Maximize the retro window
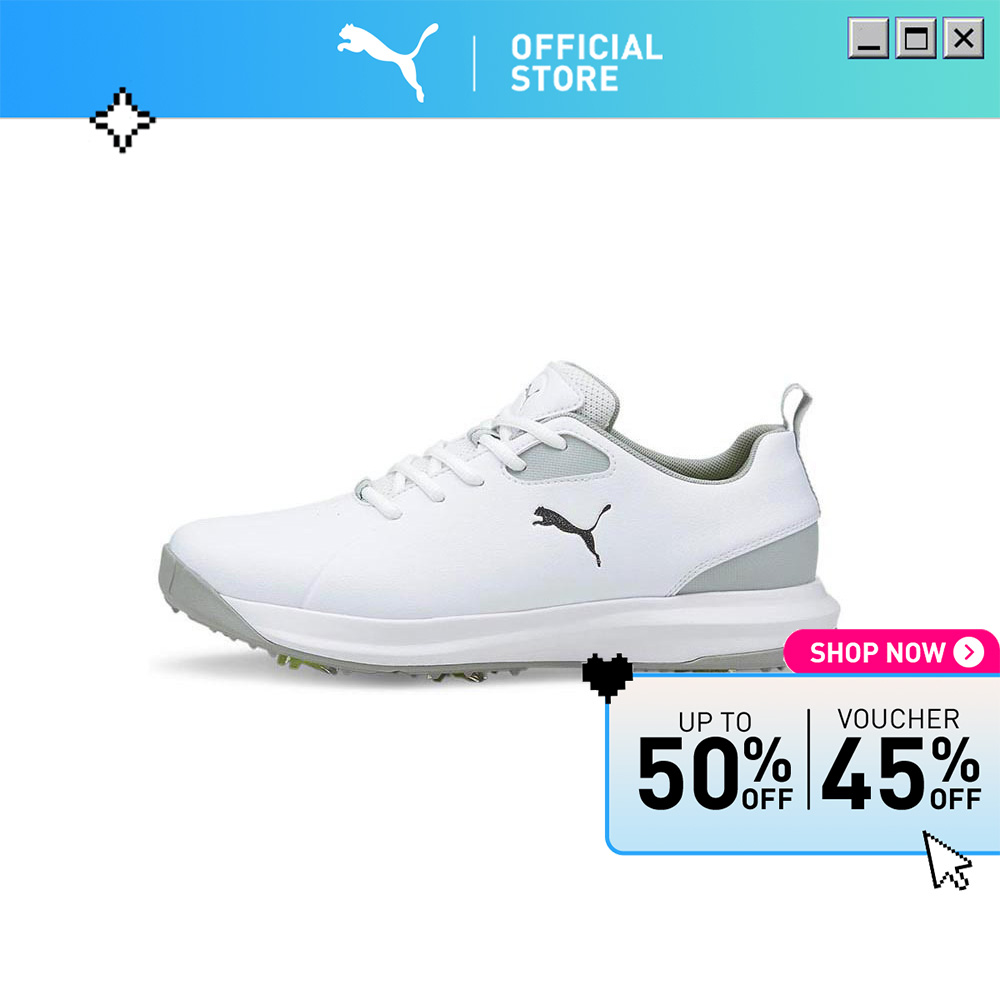Viewport: 1000px width, 1000px height. tap(916, 38)
